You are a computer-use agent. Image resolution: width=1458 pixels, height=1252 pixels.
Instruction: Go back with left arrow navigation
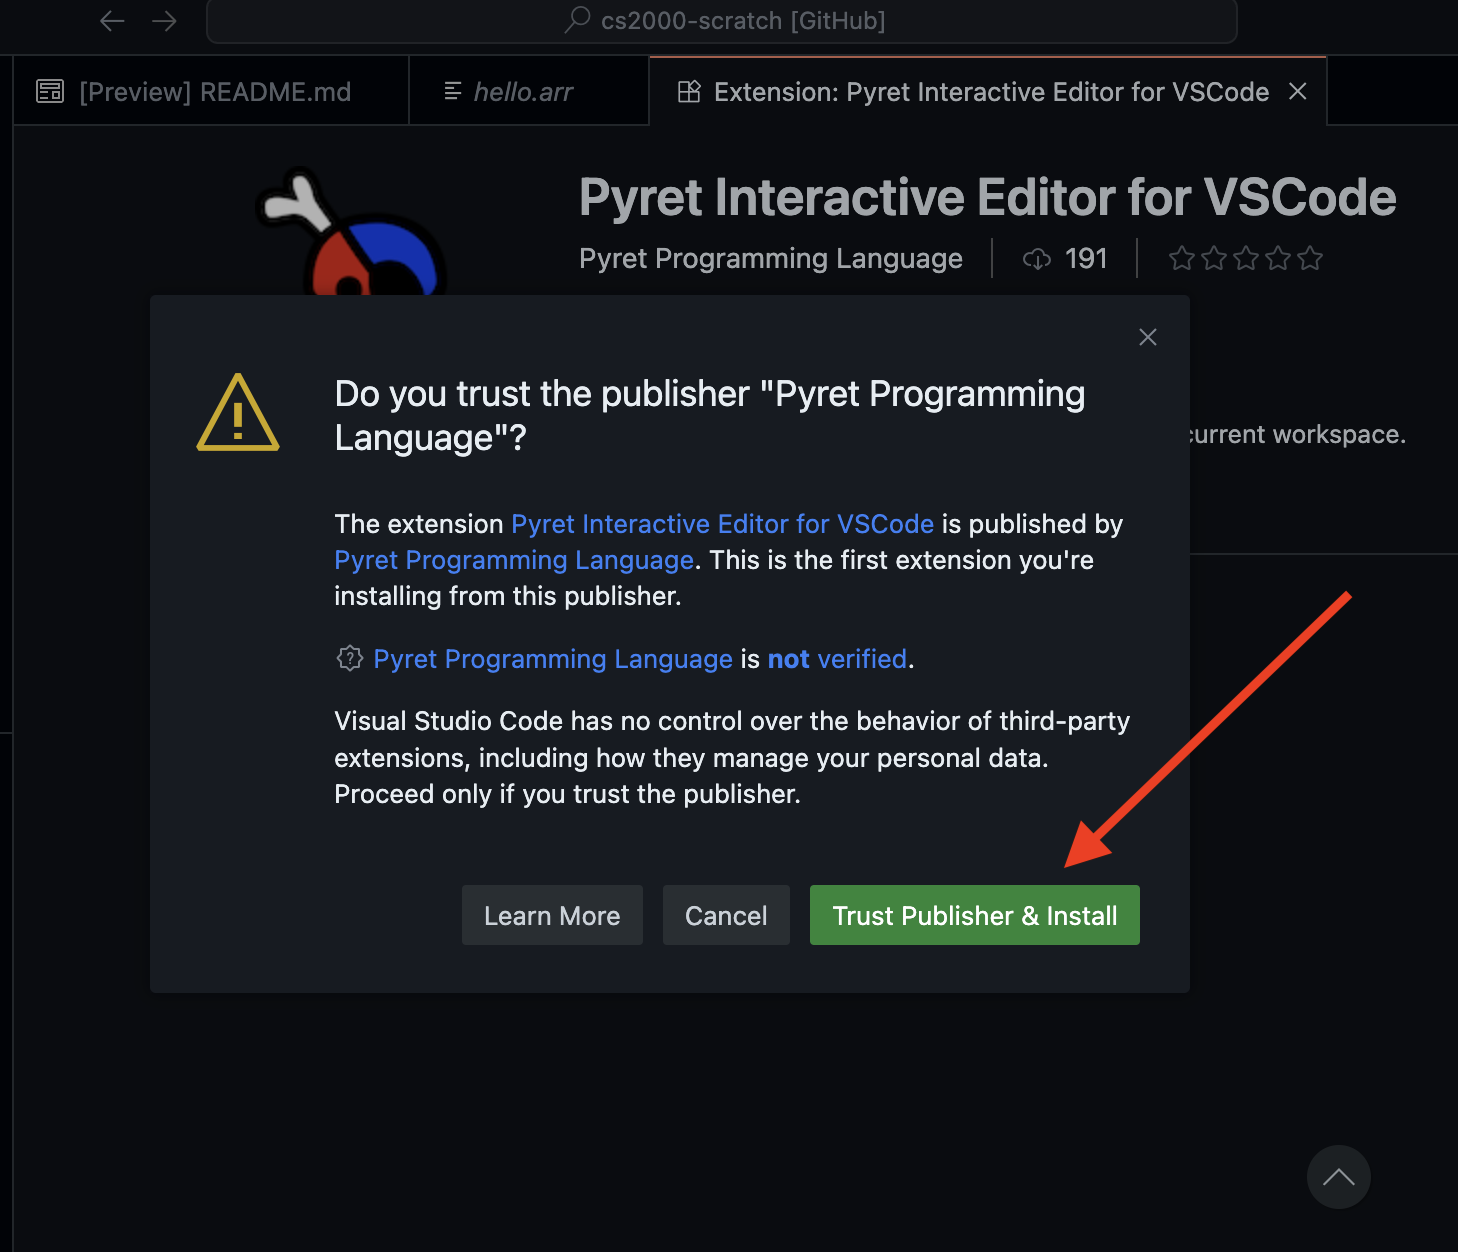(x=112, y=21)
